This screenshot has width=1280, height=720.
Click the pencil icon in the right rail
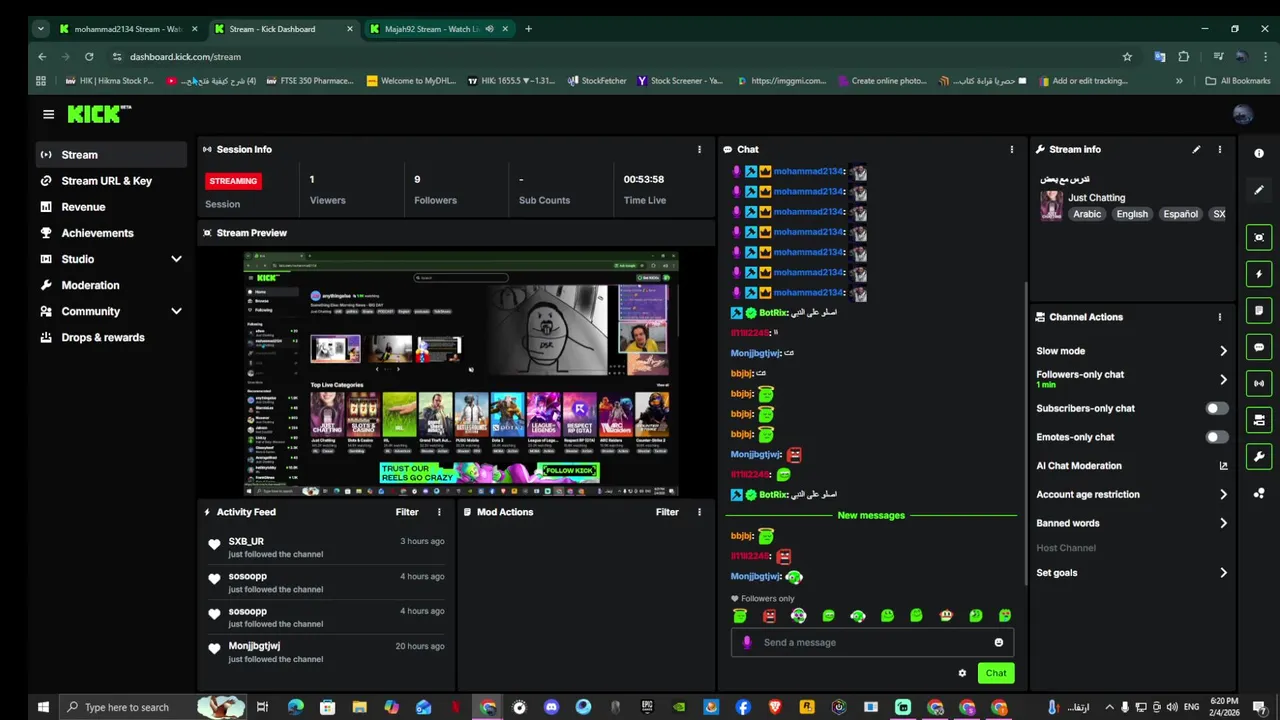[x=1259, y=190]
